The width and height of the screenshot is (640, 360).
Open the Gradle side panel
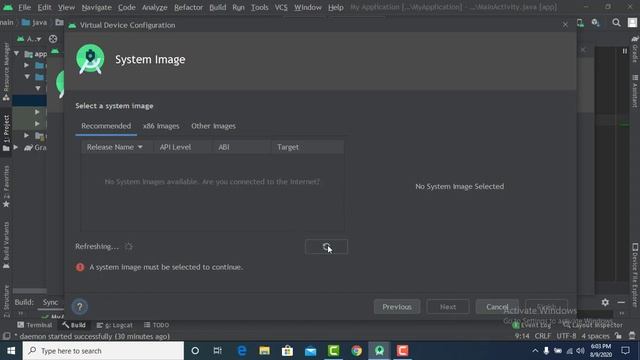point(635,49)
